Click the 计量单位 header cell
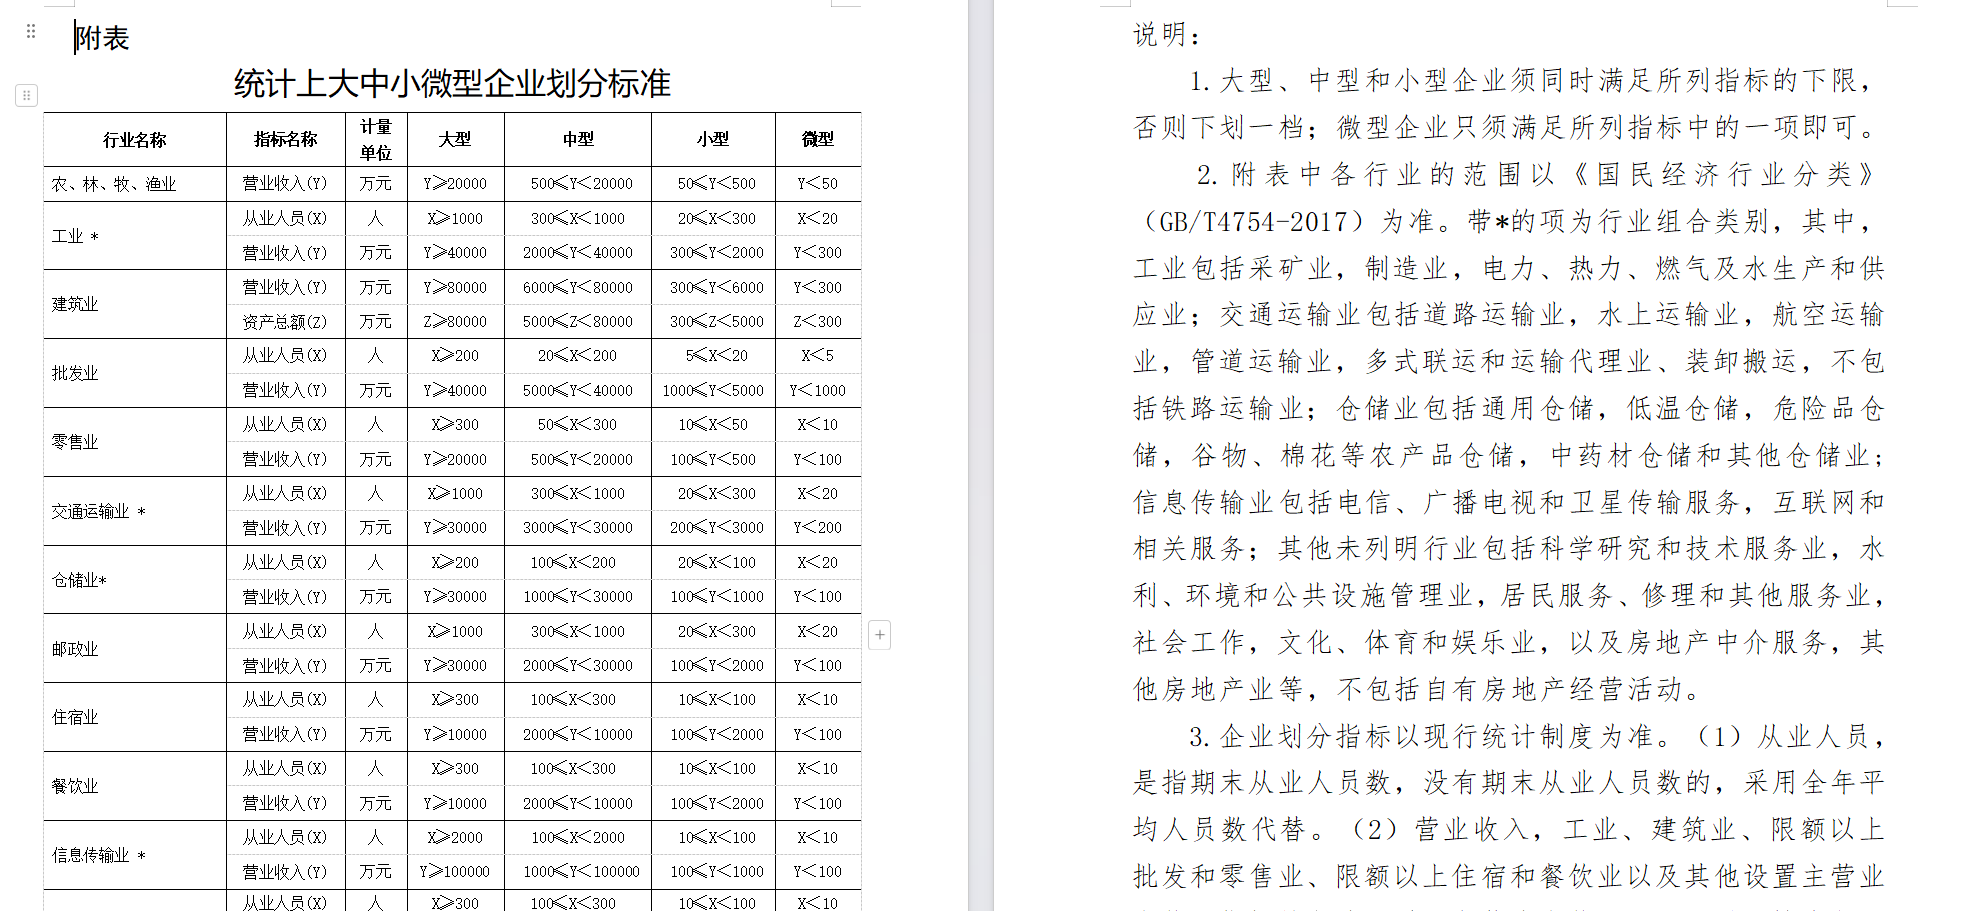This screenshot has height=911, width=1968. (376, 140)
